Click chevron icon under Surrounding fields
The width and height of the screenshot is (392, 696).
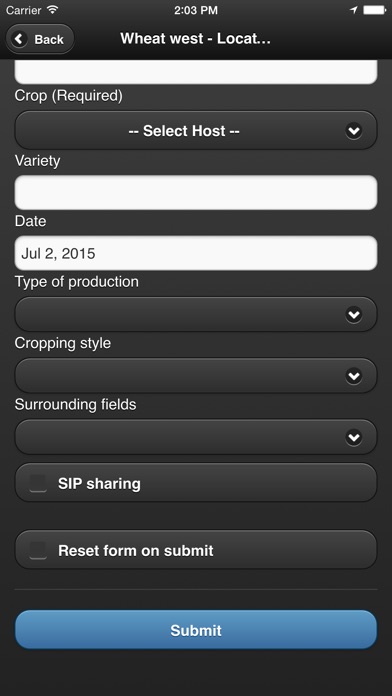tap(354, 437)
